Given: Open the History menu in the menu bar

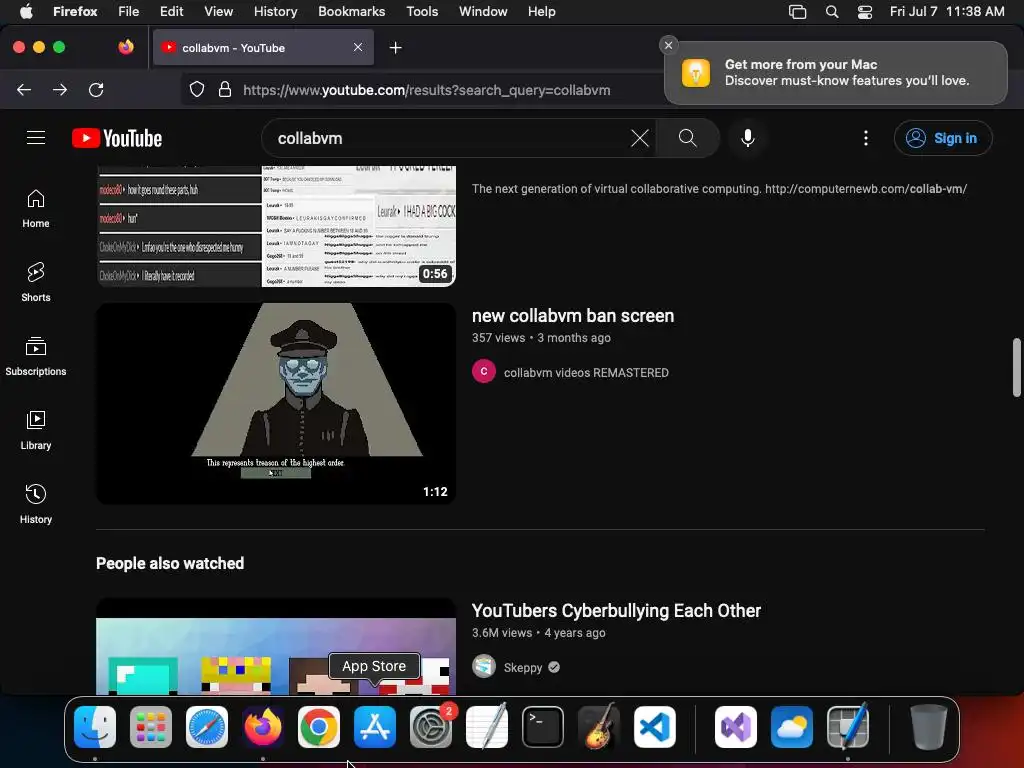Looking at the screenshot, I should [276, 12].
